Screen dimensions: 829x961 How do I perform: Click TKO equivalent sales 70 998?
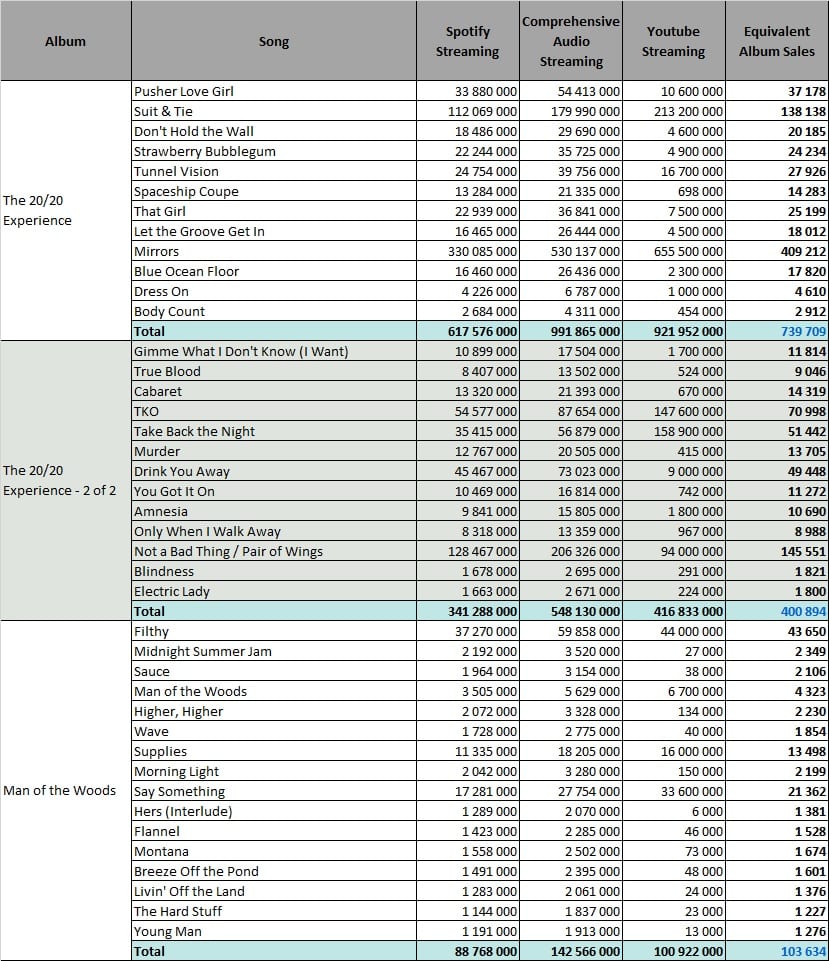click(x=777, y=411)
